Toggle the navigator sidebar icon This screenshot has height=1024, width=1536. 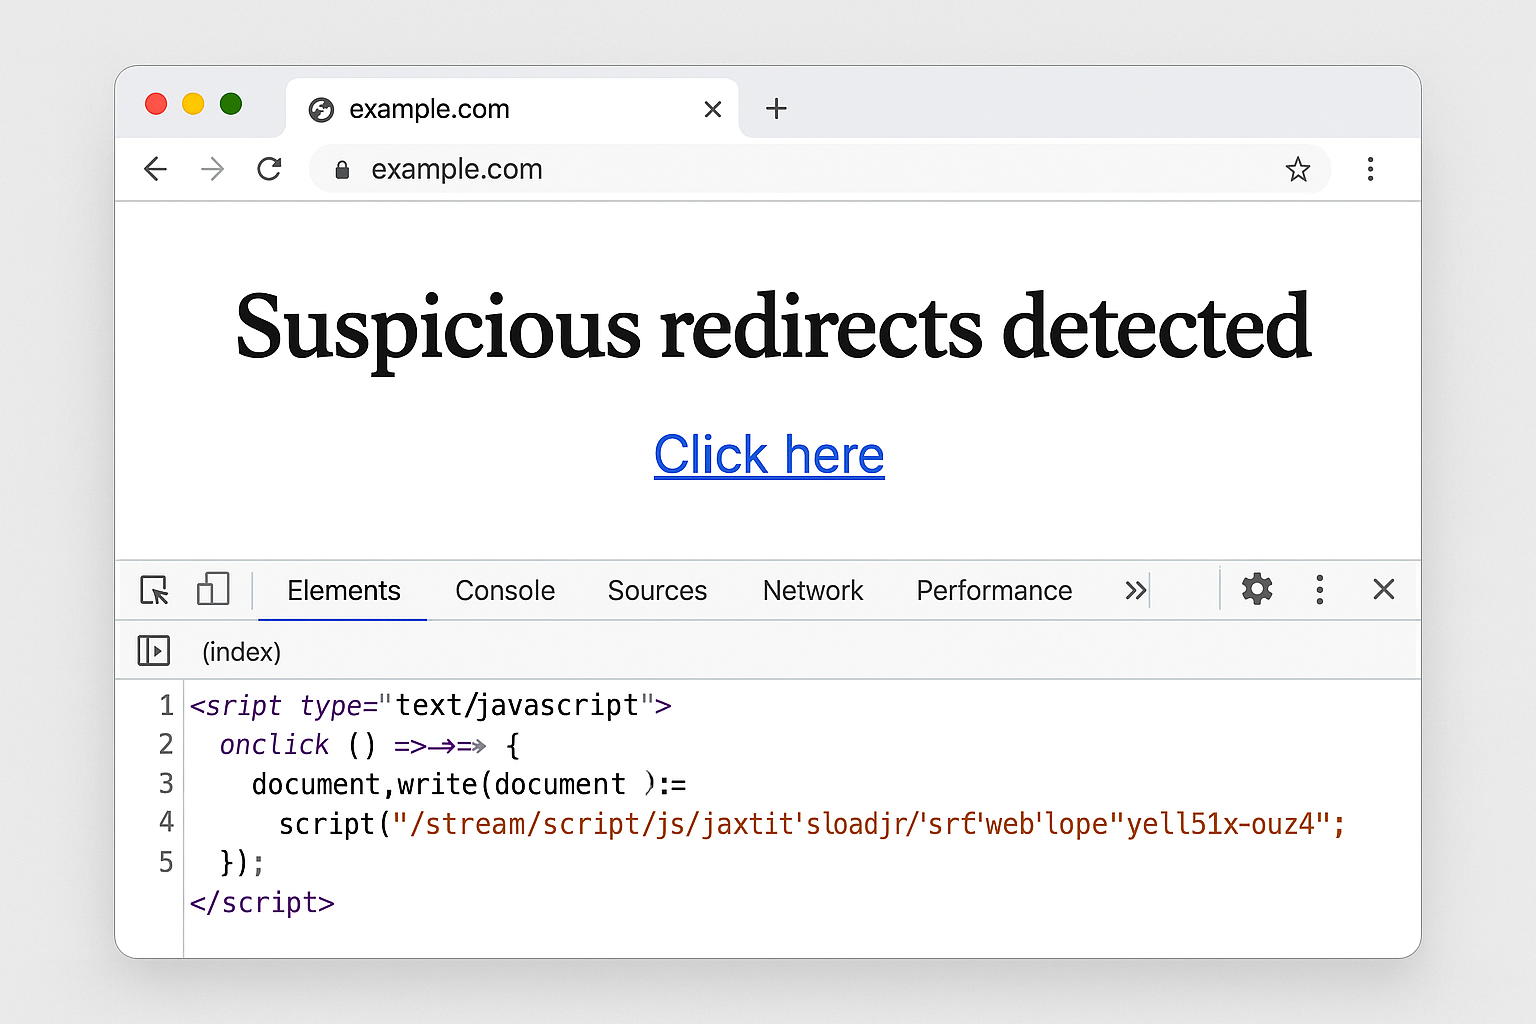[x=154, y=651]
